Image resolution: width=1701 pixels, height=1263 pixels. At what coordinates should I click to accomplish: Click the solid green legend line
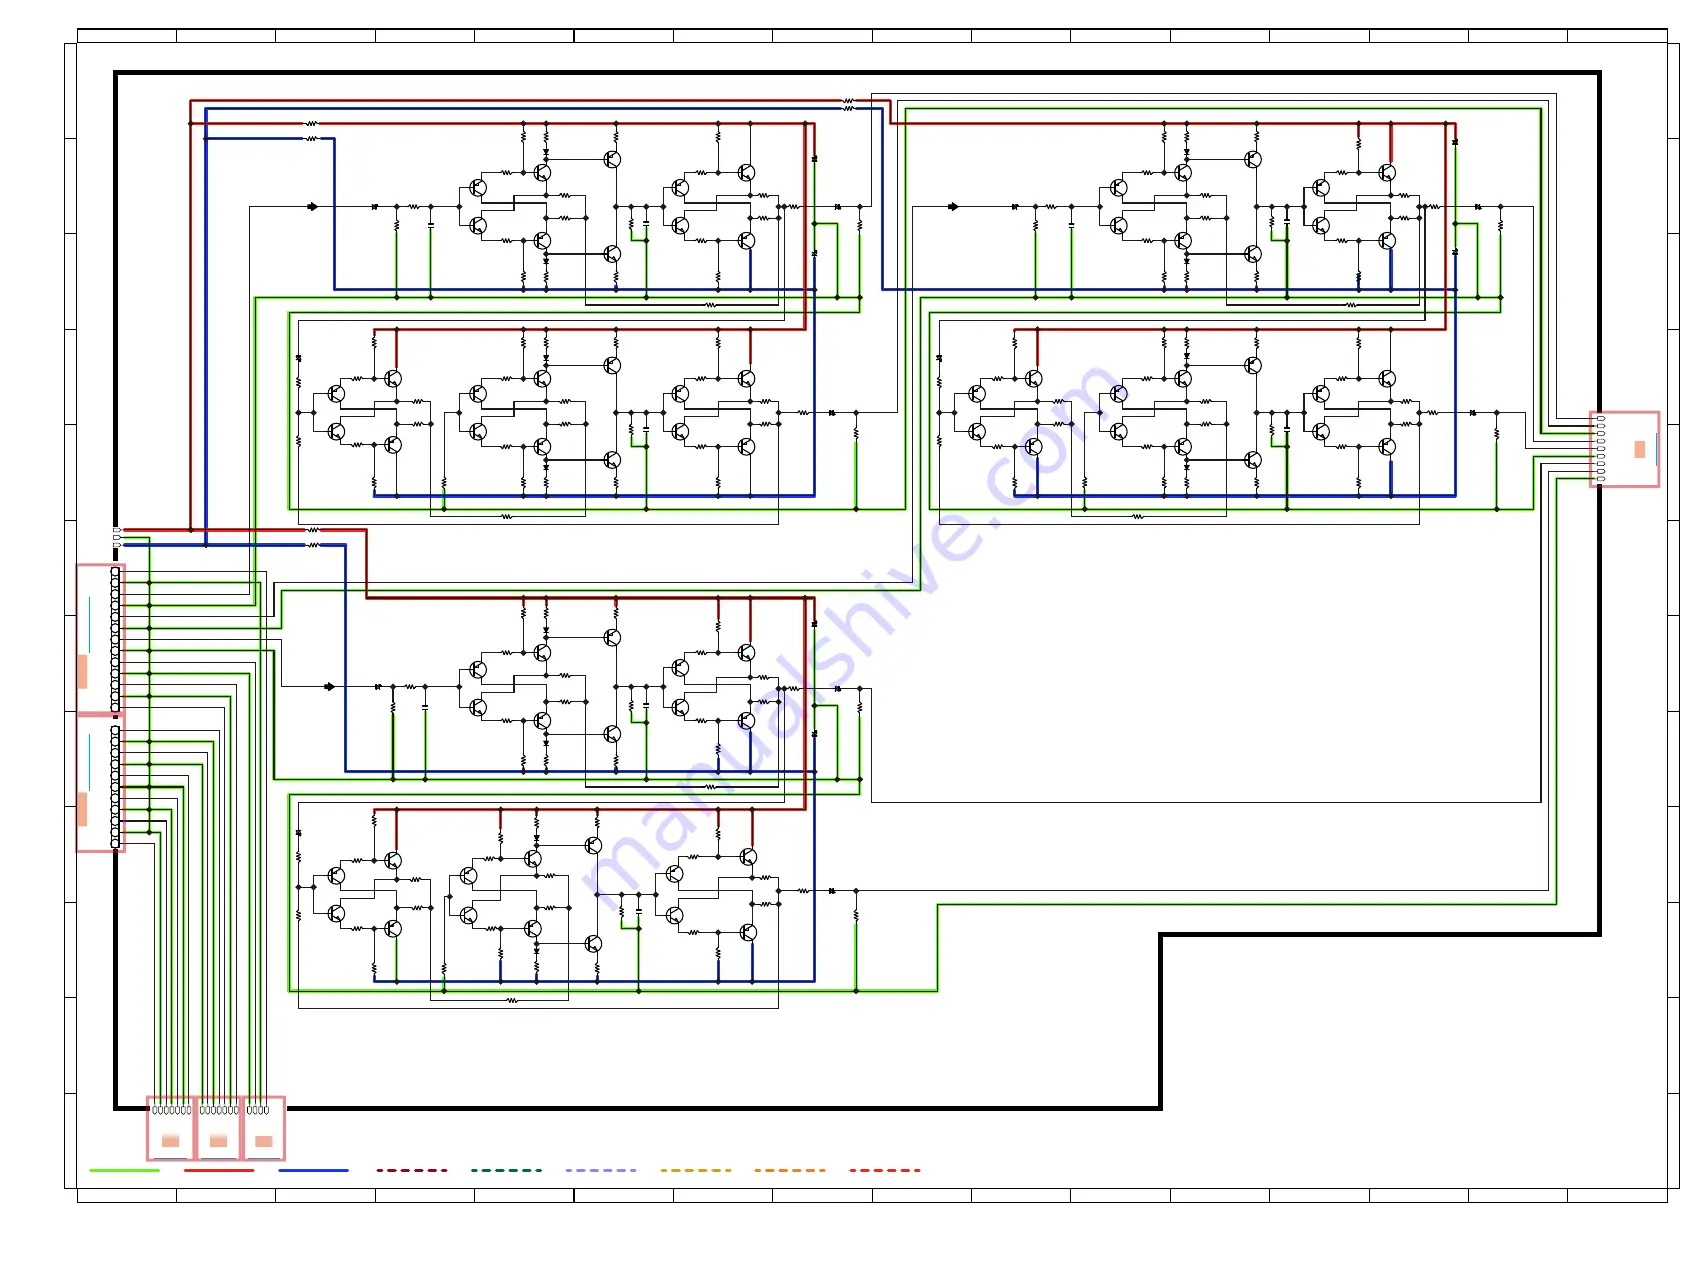tap(124, 1170)
